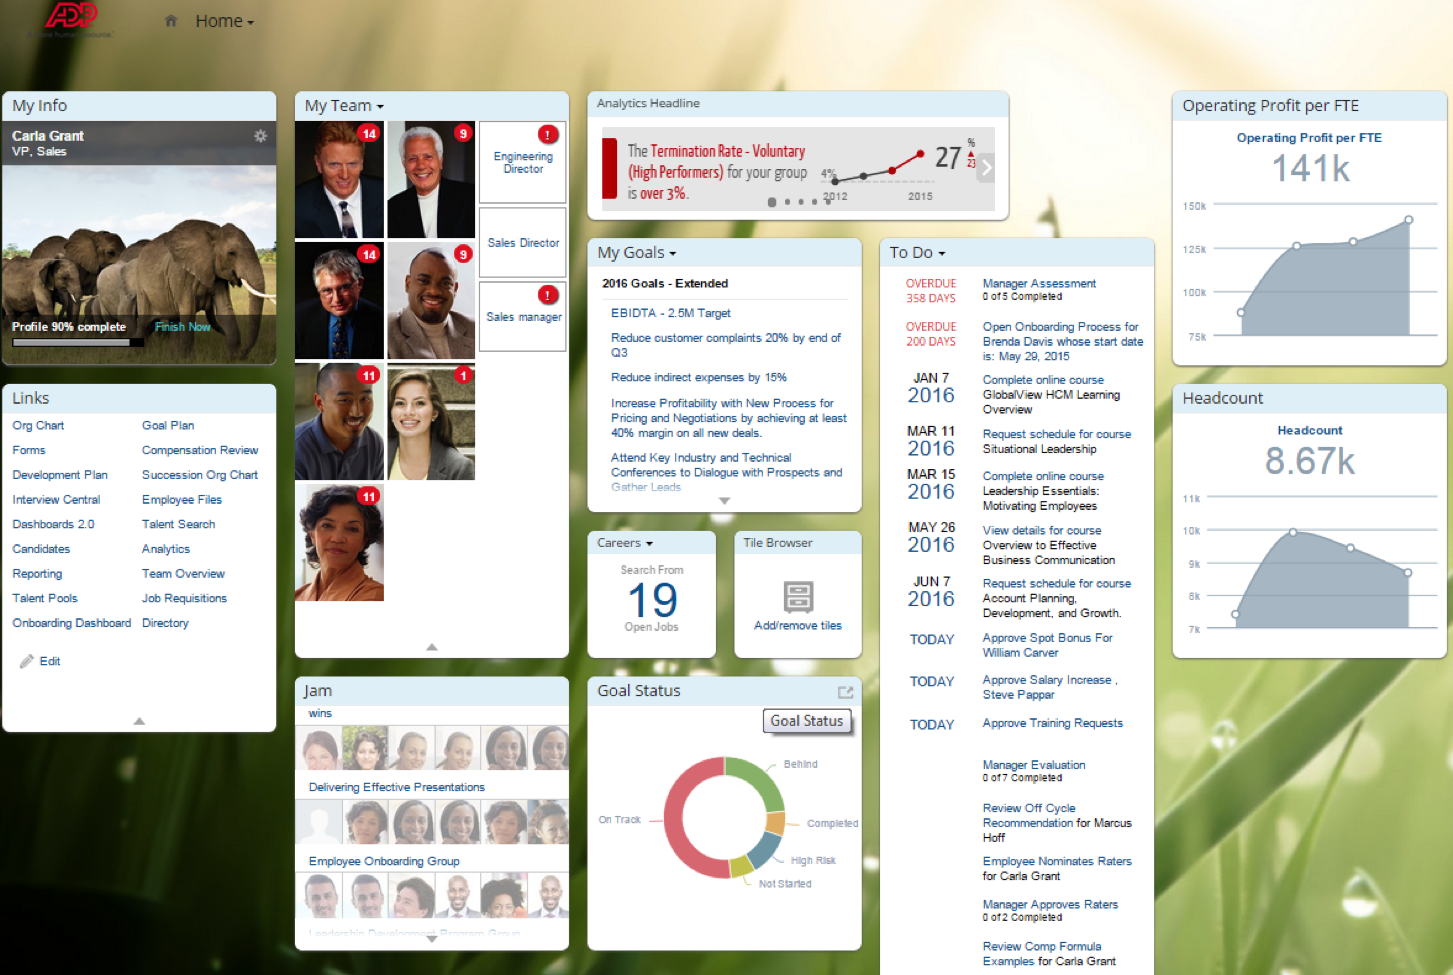
Task: Open the Manager Assessment to-do item
Action: click(x=1039, y=284)
